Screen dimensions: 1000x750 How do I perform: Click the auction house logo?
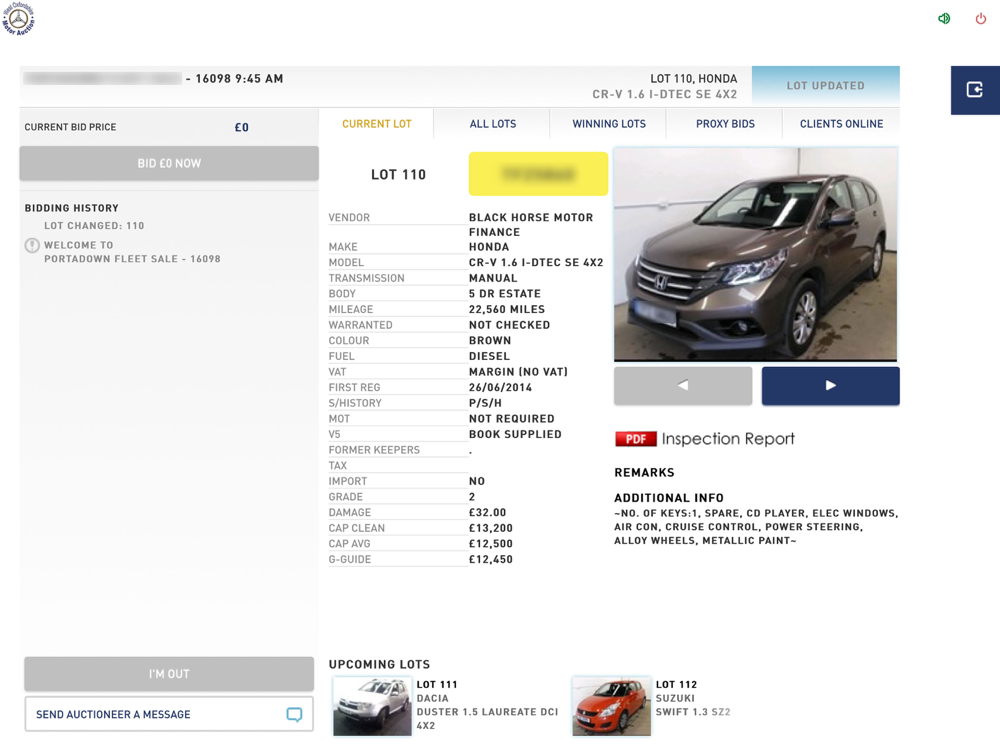pos(18,18)
